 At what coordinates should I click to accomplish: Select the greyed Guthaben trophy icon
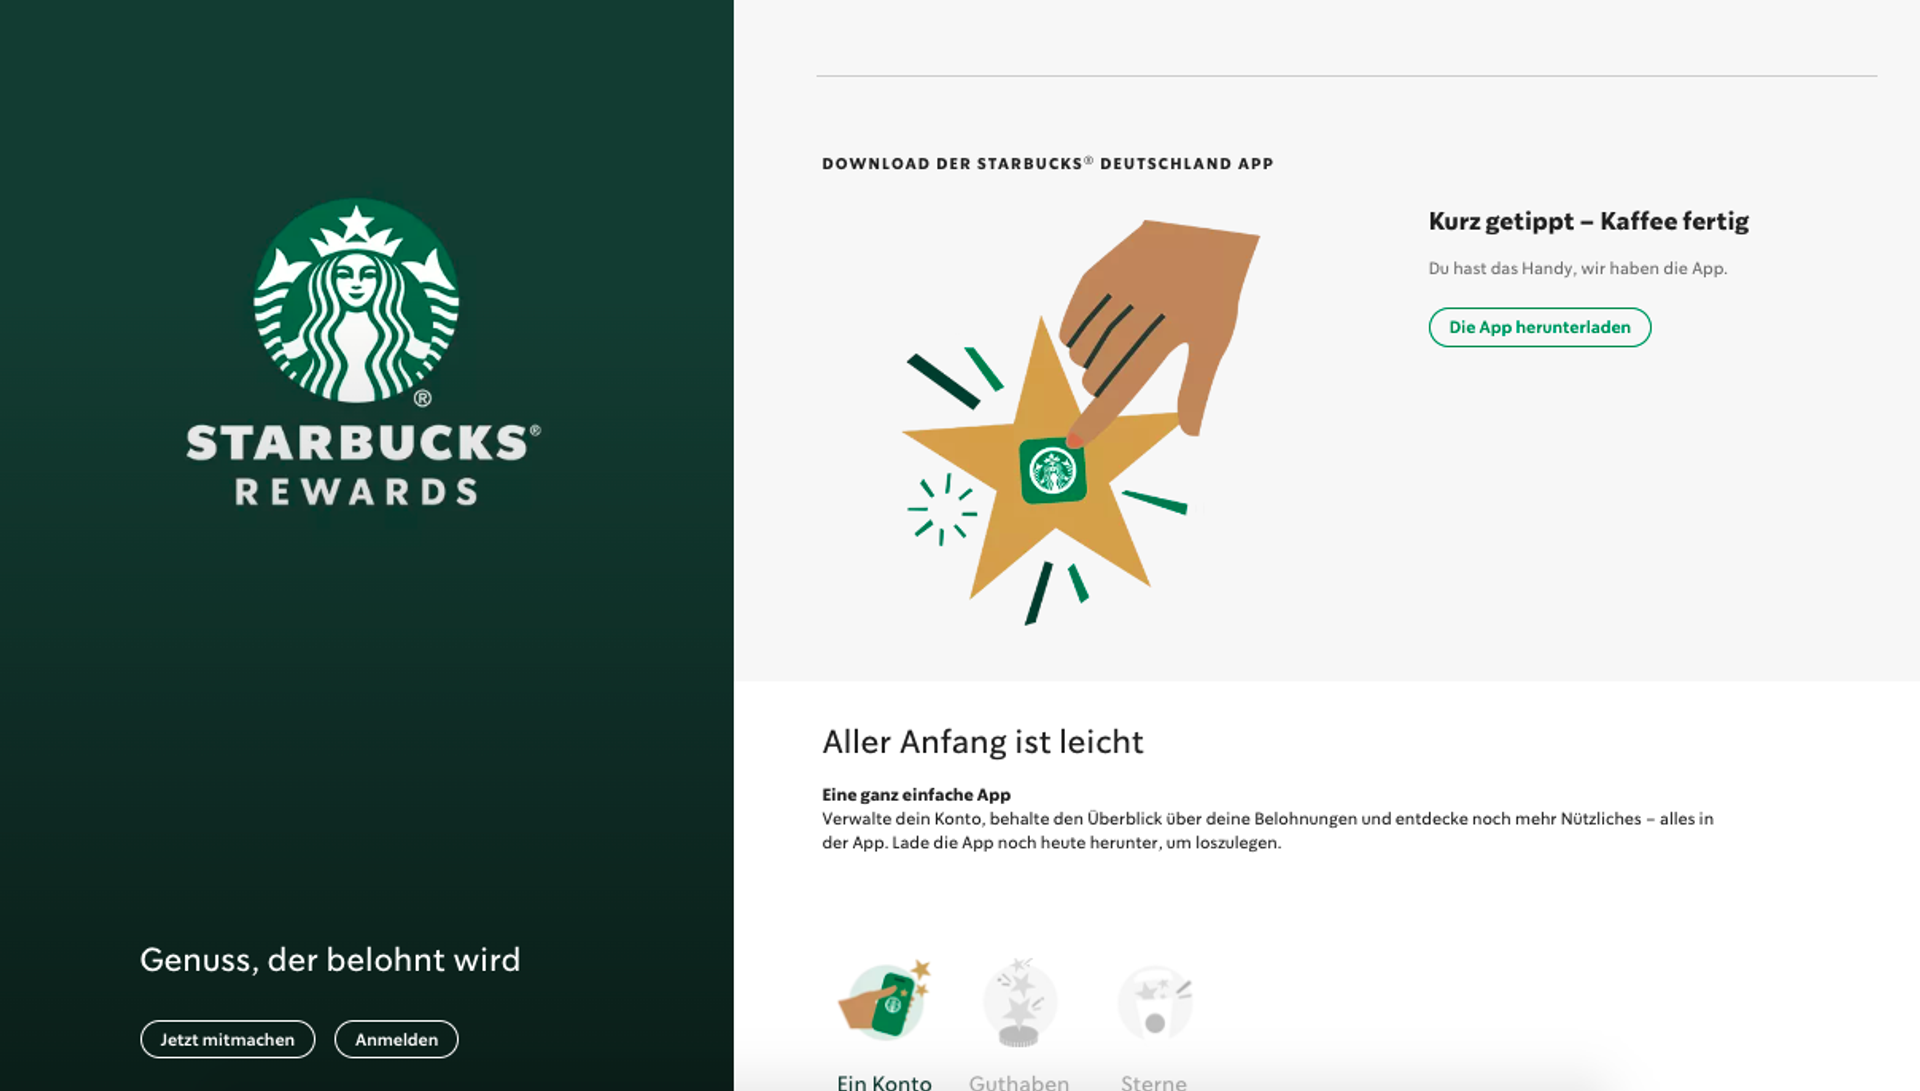(x=1019, y=1002)
